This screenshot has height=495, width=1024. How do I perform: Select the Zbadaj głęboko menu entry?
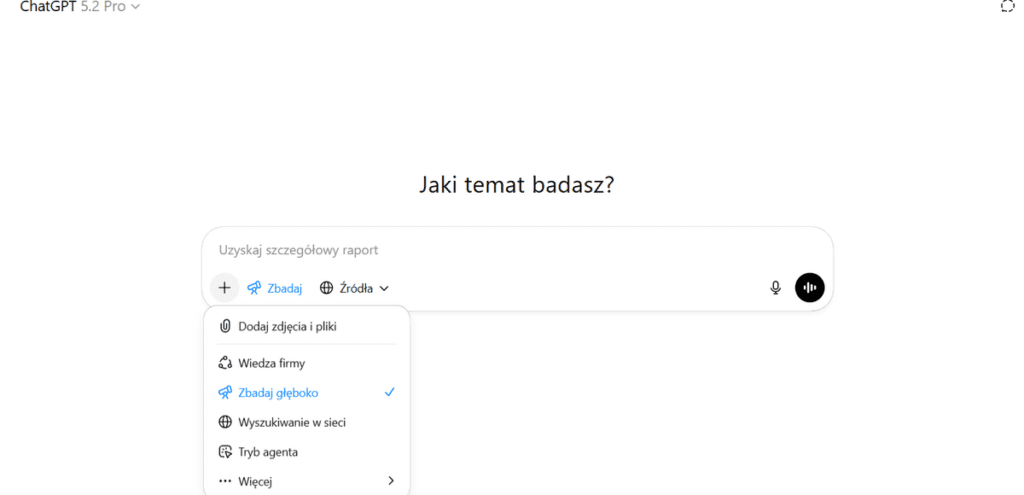coord(278,393)
